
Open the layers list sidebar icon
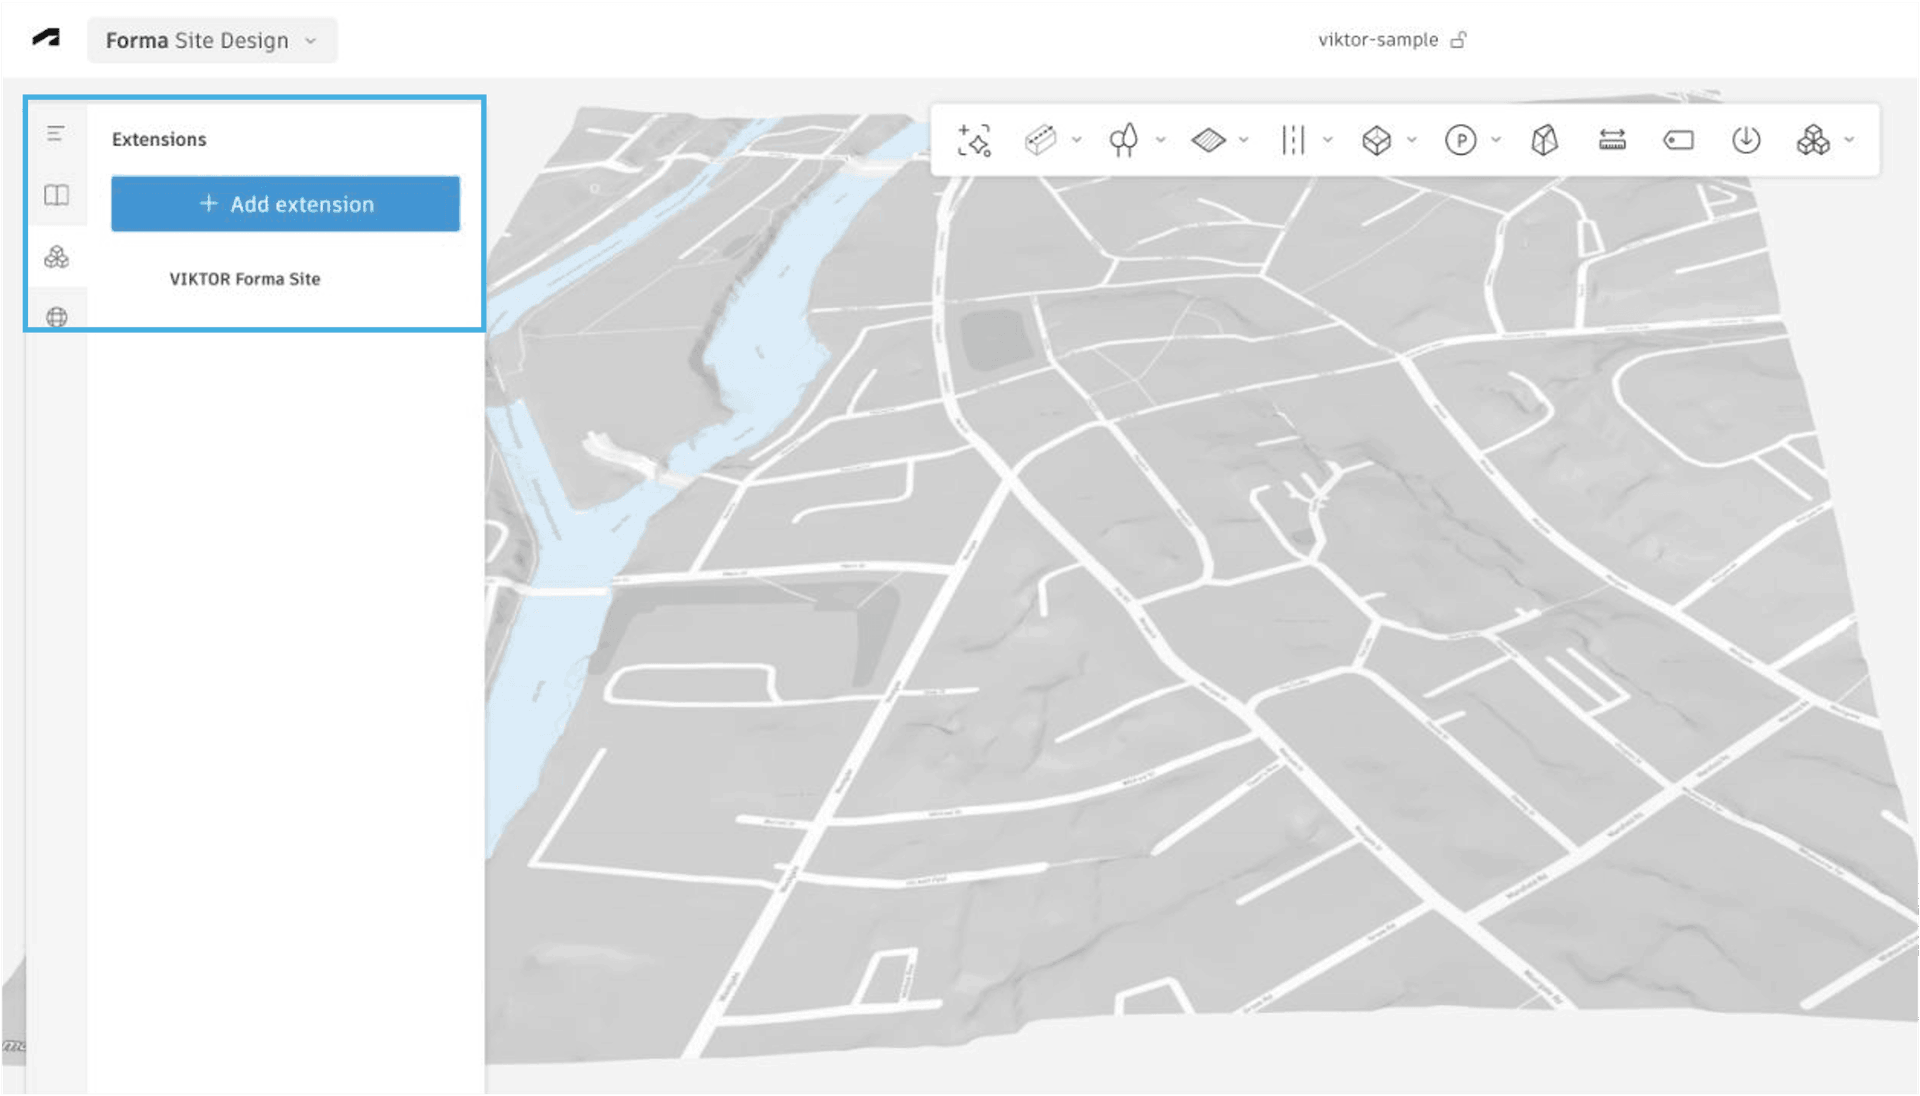56,133
